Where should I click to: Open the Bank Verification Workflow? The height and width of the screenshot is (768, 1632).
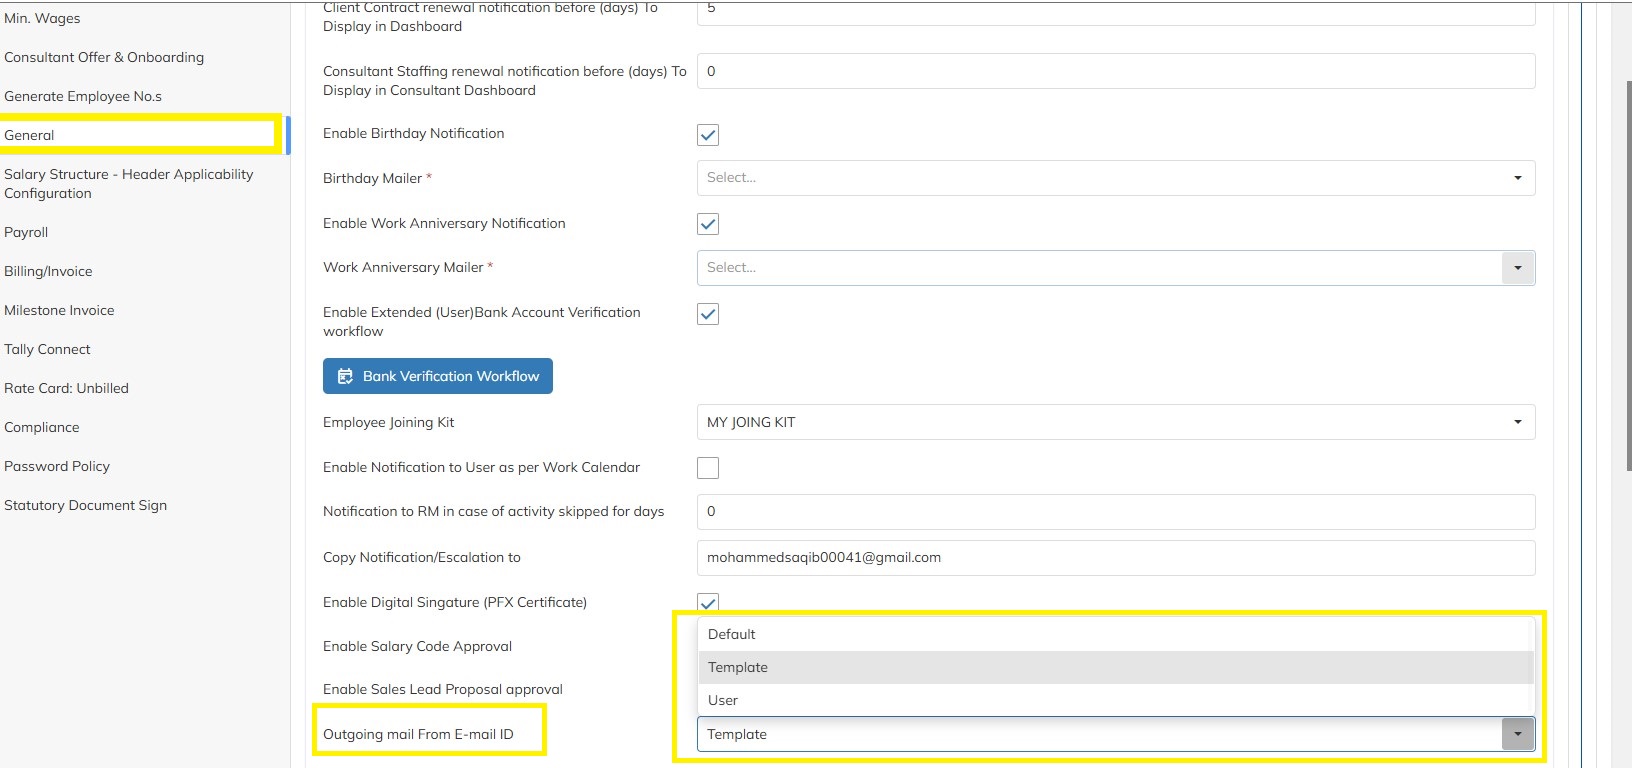coord(438,376)
